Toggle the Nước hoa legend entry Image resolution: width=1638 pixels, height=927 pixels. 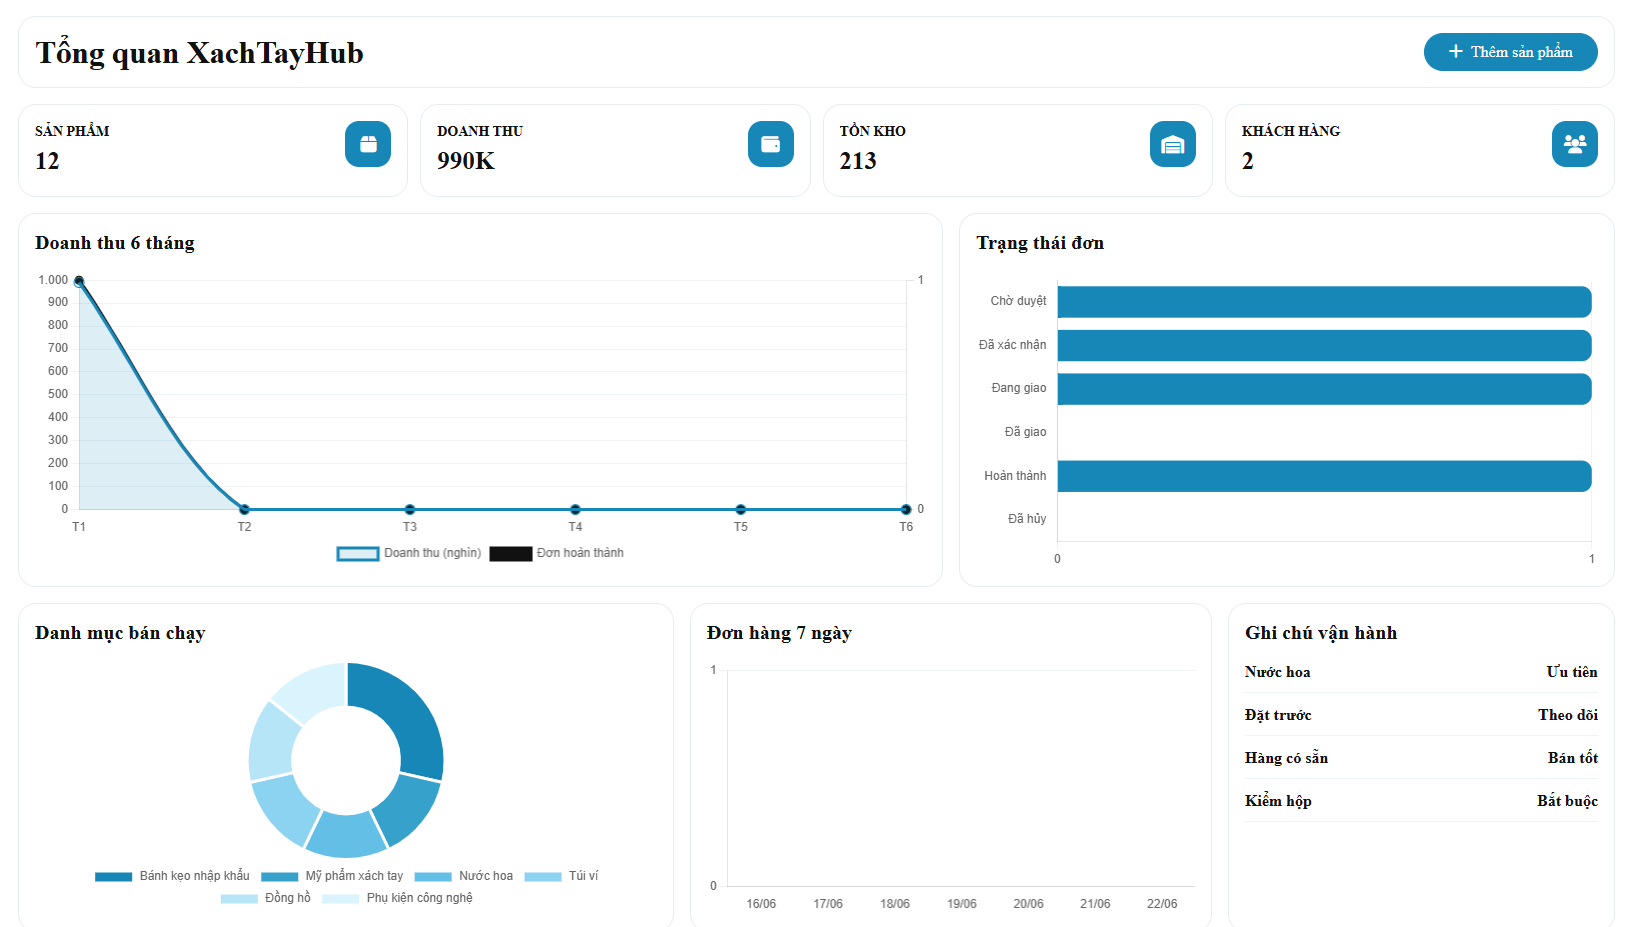pos(464,876)
